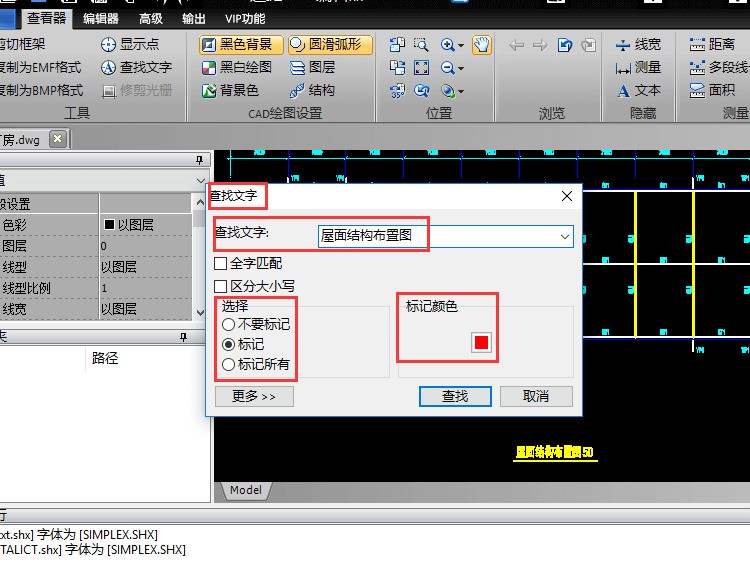This screenshot has width=750, height=573.
Task: Enable the 区分大小写 case sensitive checkbox
Action: (x=221, y=286)
